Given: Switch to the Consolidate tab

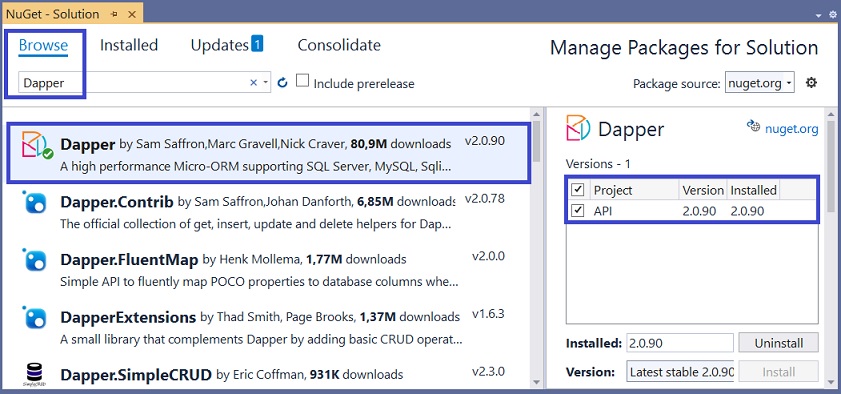Looking at the screenshot, I should [x=339, y=46].
